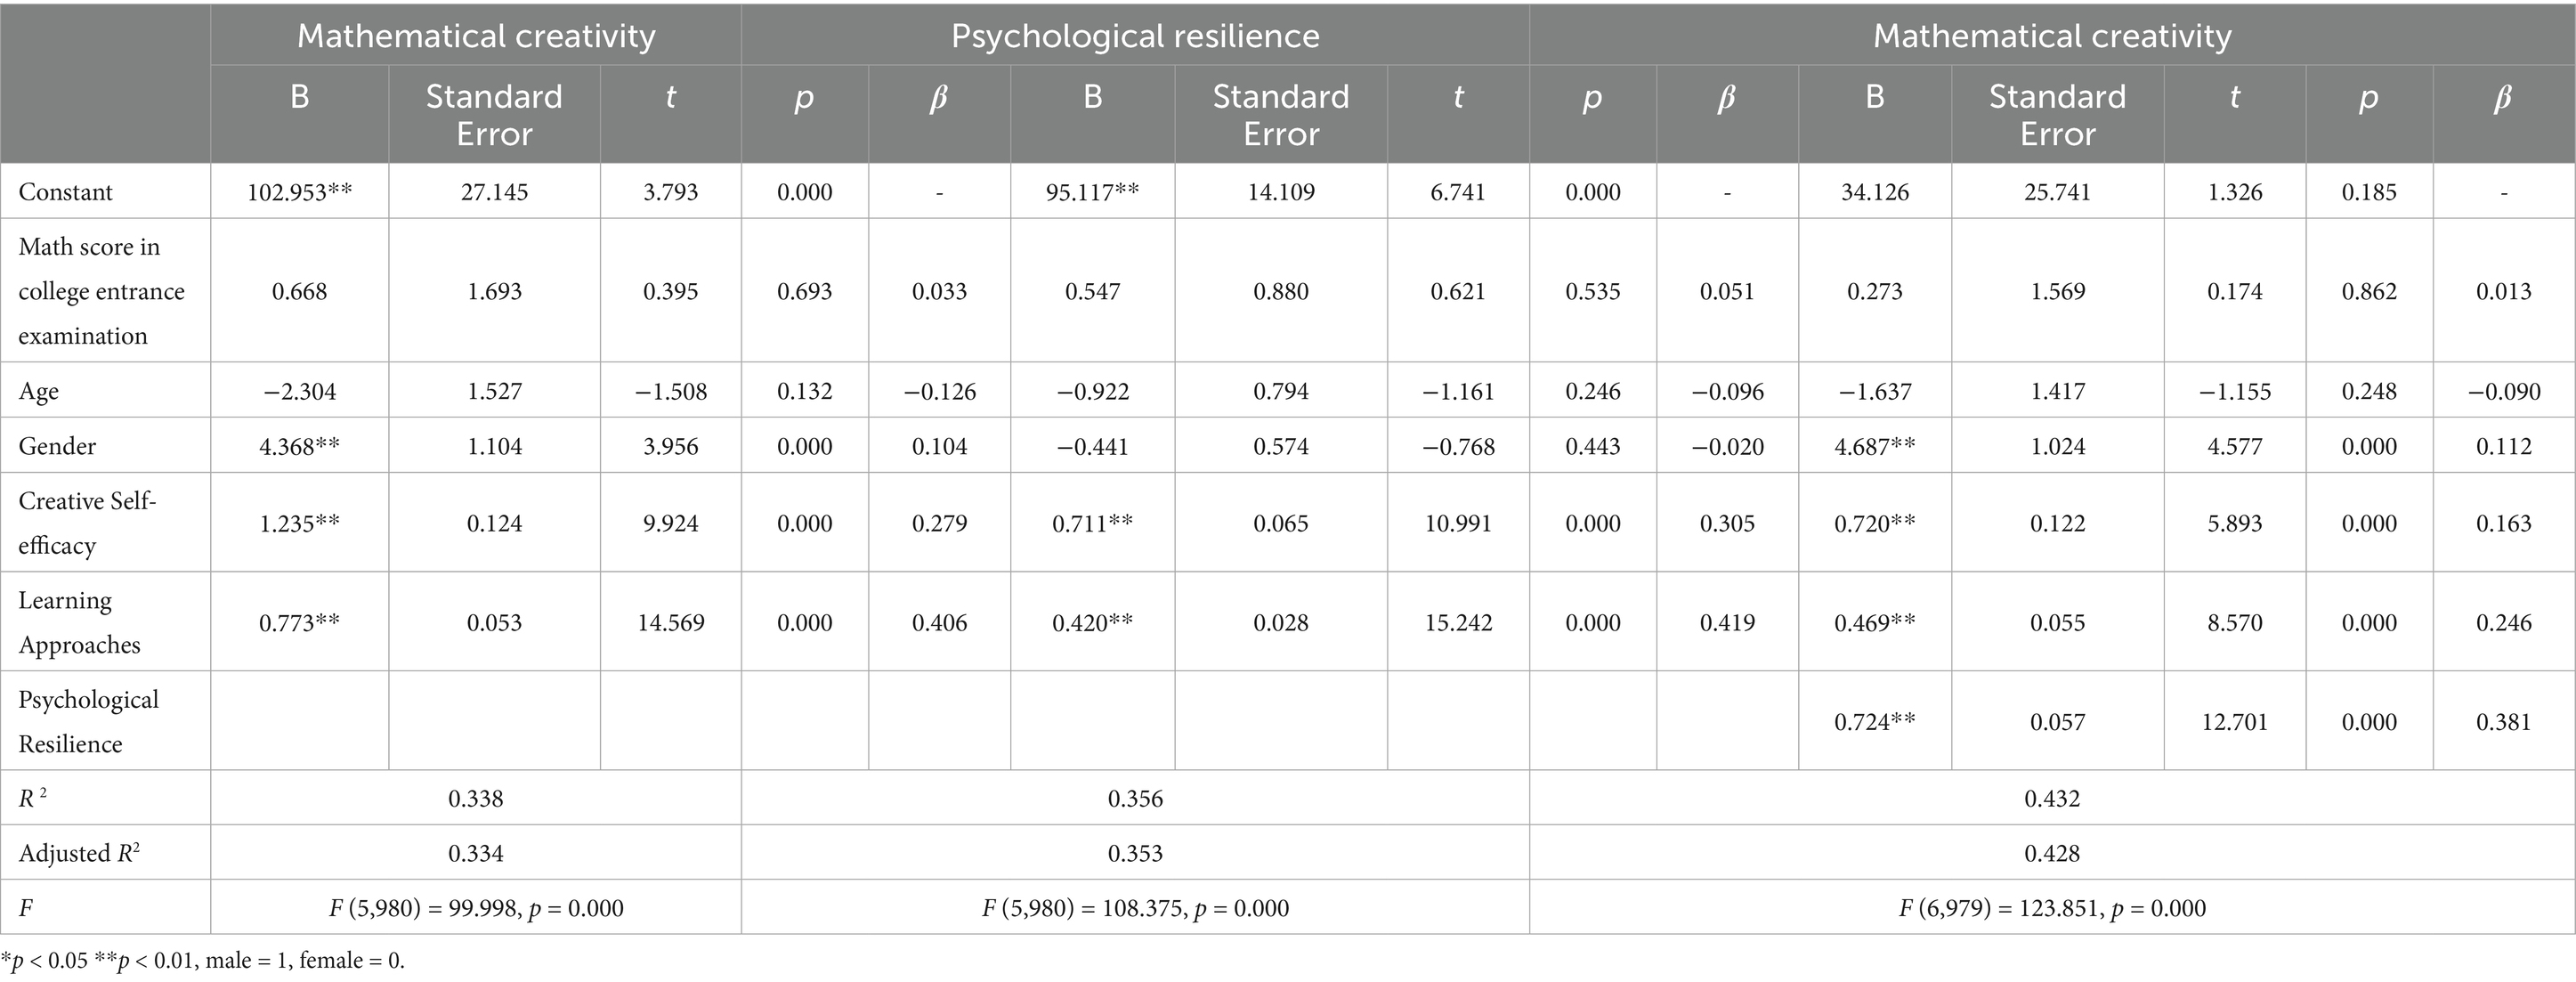
Task: Select the Psychological Resilience row label
Action: [88, 721]
